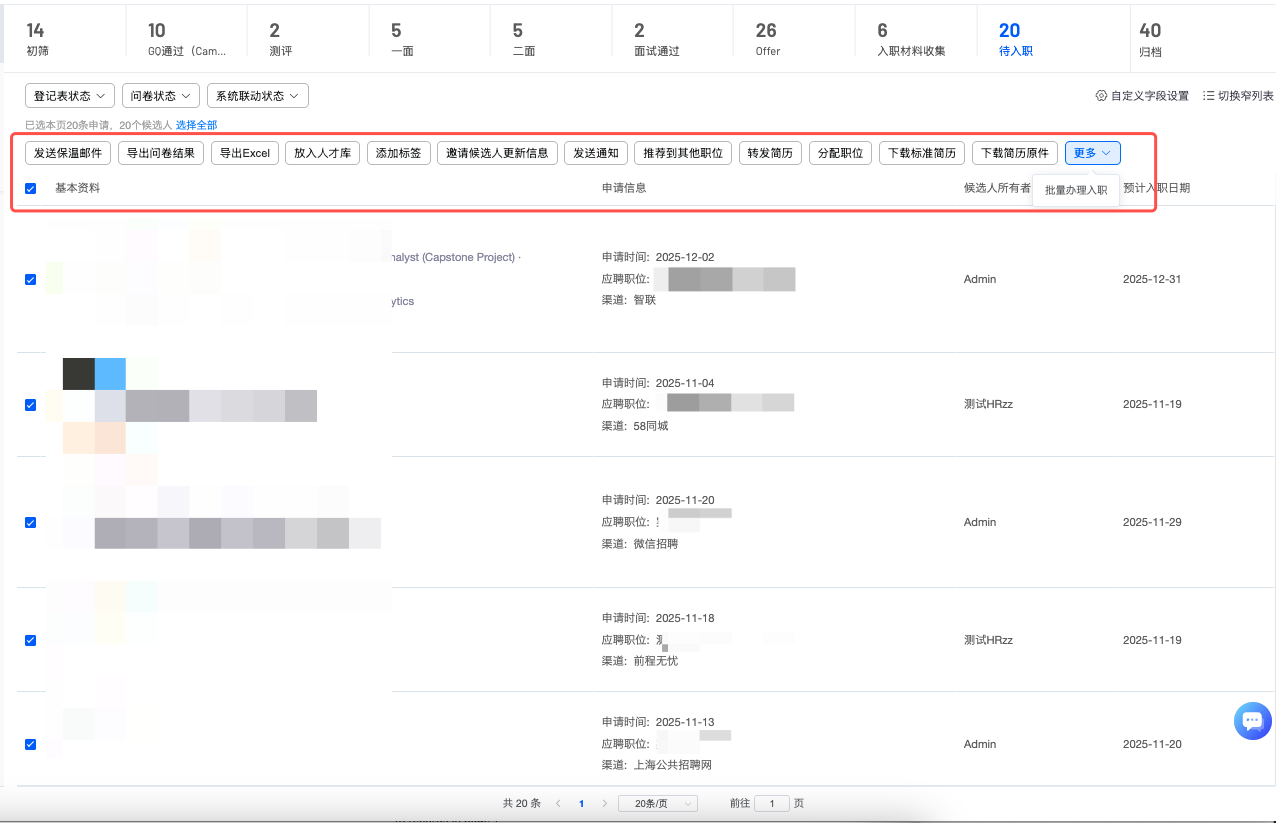Switch to the Offer stage tab
Viewport: 1276px width, 823px height.
tap(794, 39)
